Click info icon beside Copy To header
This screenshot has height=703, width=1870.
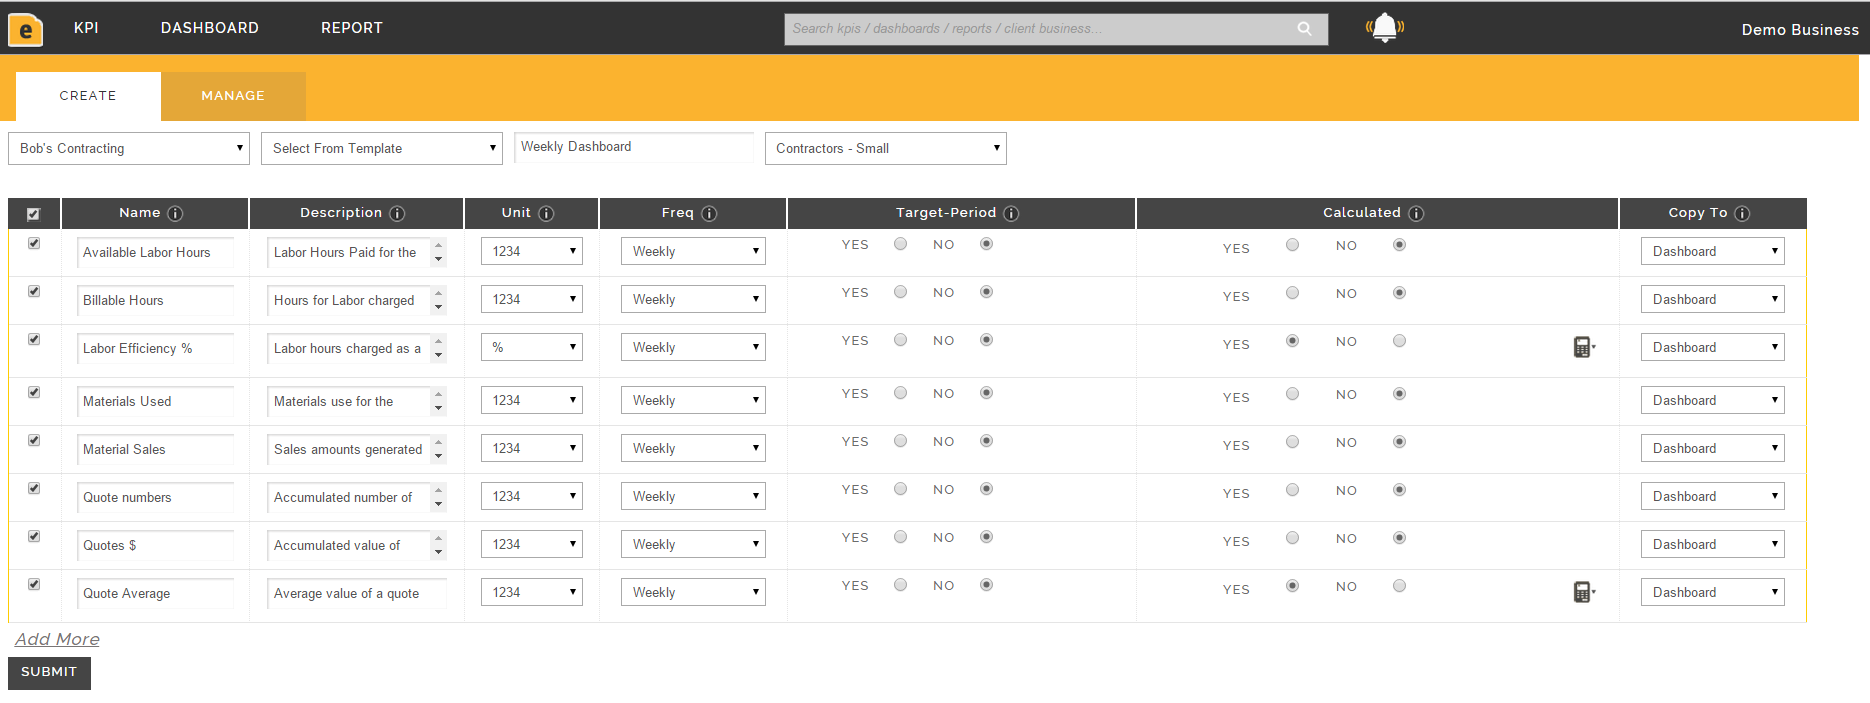coord(1742,214)
